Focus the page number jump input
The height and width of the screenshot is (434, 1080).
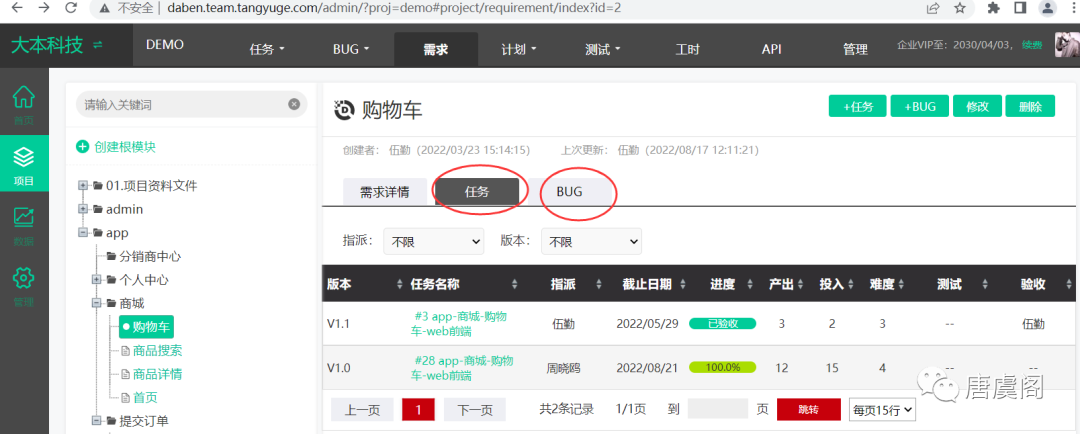[x=718, y=409]
